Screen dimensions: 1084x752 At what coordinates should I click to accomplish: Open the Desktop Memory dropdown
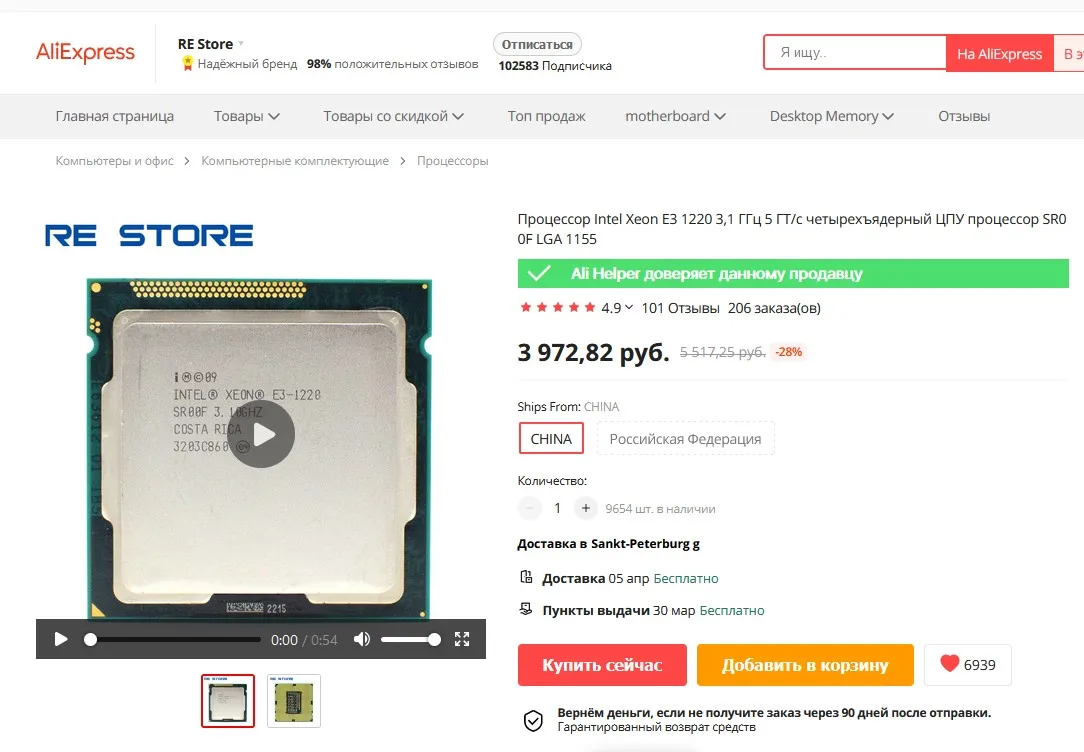coord(832,116)
